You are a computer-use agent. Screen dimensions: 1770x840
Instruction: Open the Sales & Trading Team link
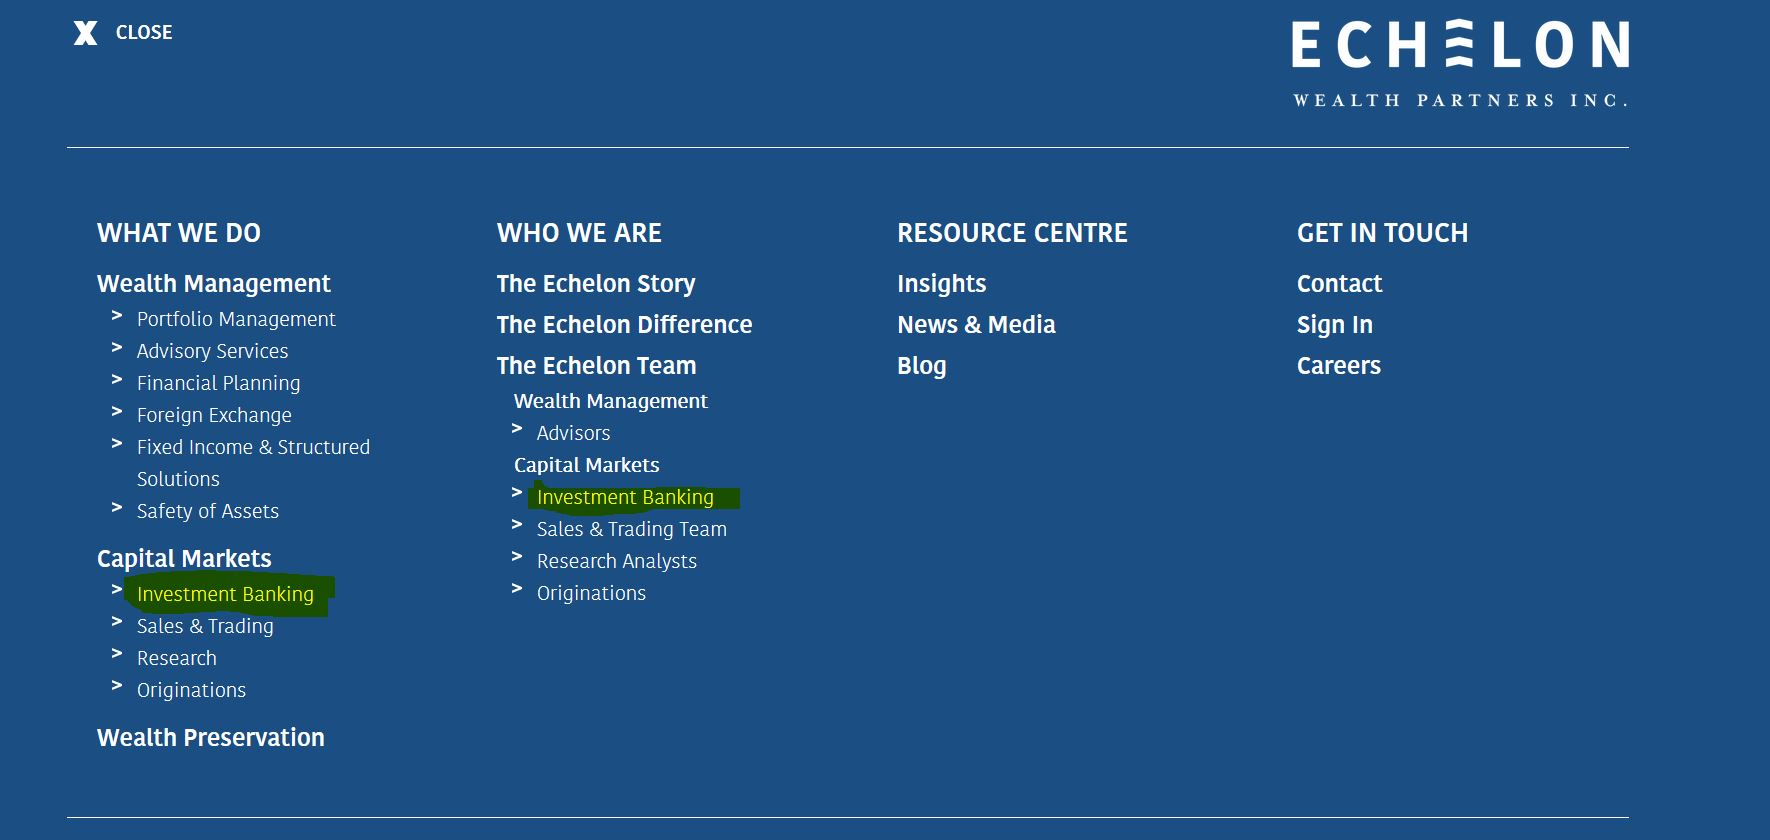632,529
